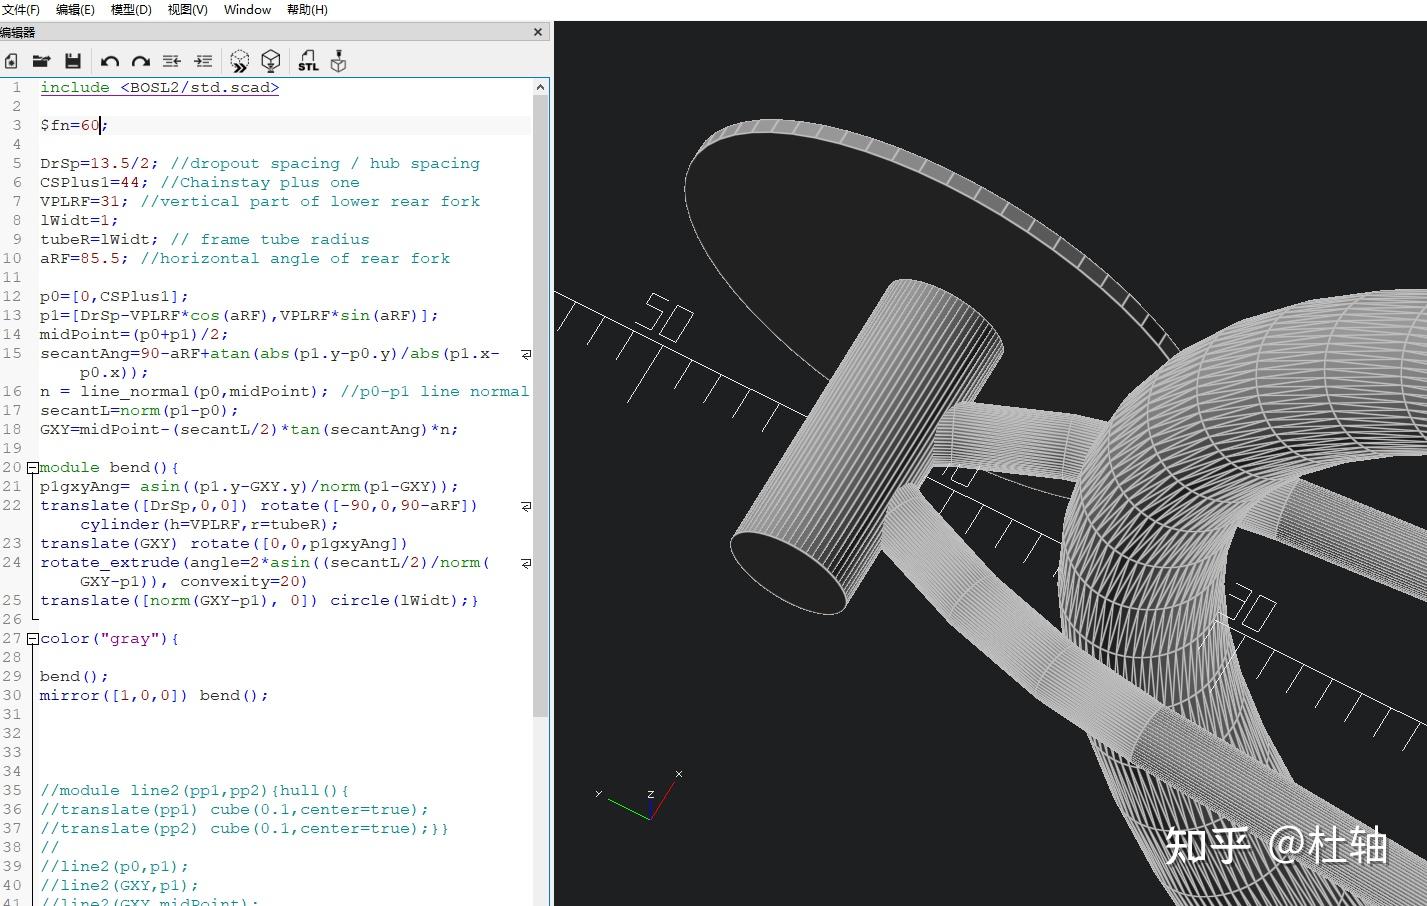
Task: Indent the selected code
Action: (x=203, y=62)
